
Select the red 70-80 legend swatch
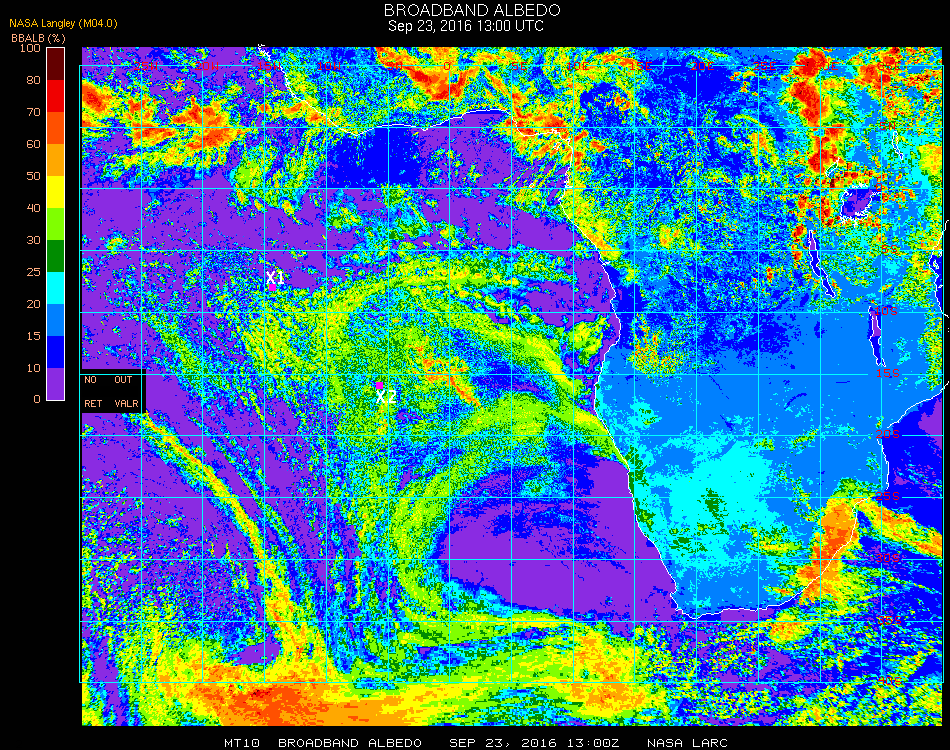point(55,96)
